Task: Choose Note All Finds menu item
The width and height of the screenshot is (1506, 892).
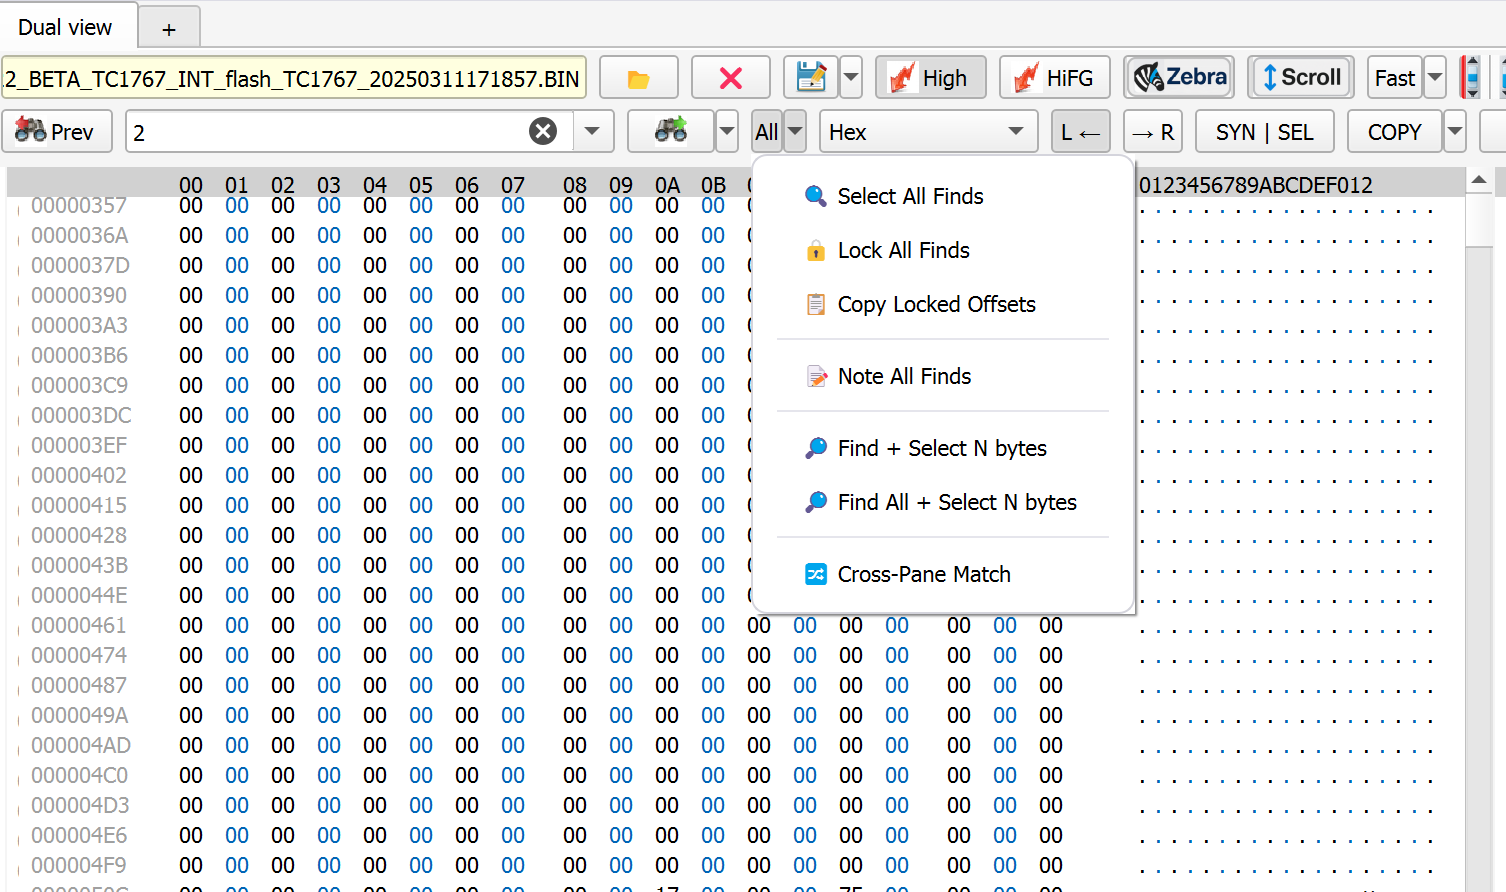Action: click(x=943, y=376)
